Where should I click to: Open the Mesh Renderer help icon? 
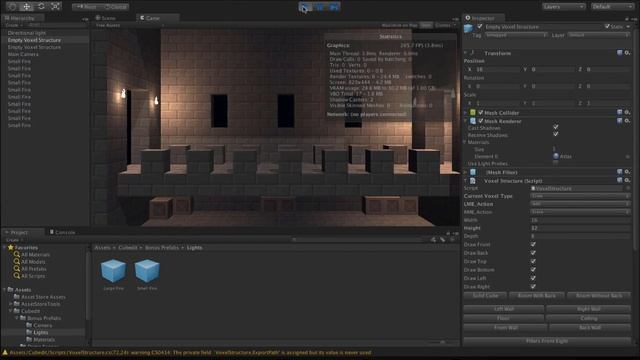[x=620, y=121]
